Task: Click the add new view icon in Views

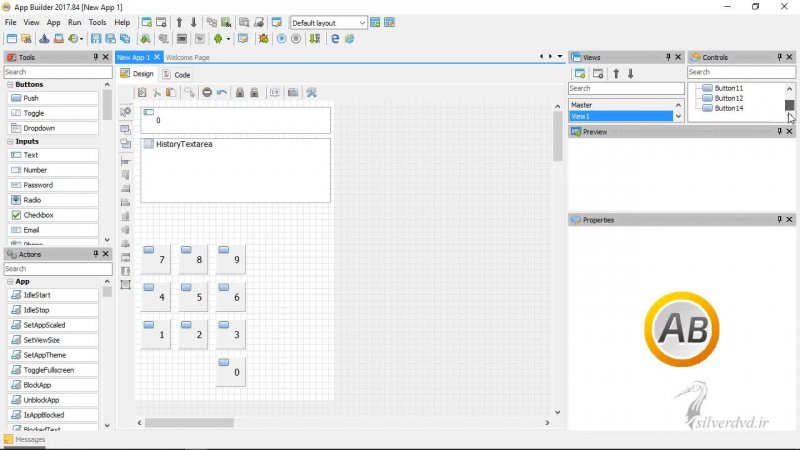Action: click(x=579, y=73)
